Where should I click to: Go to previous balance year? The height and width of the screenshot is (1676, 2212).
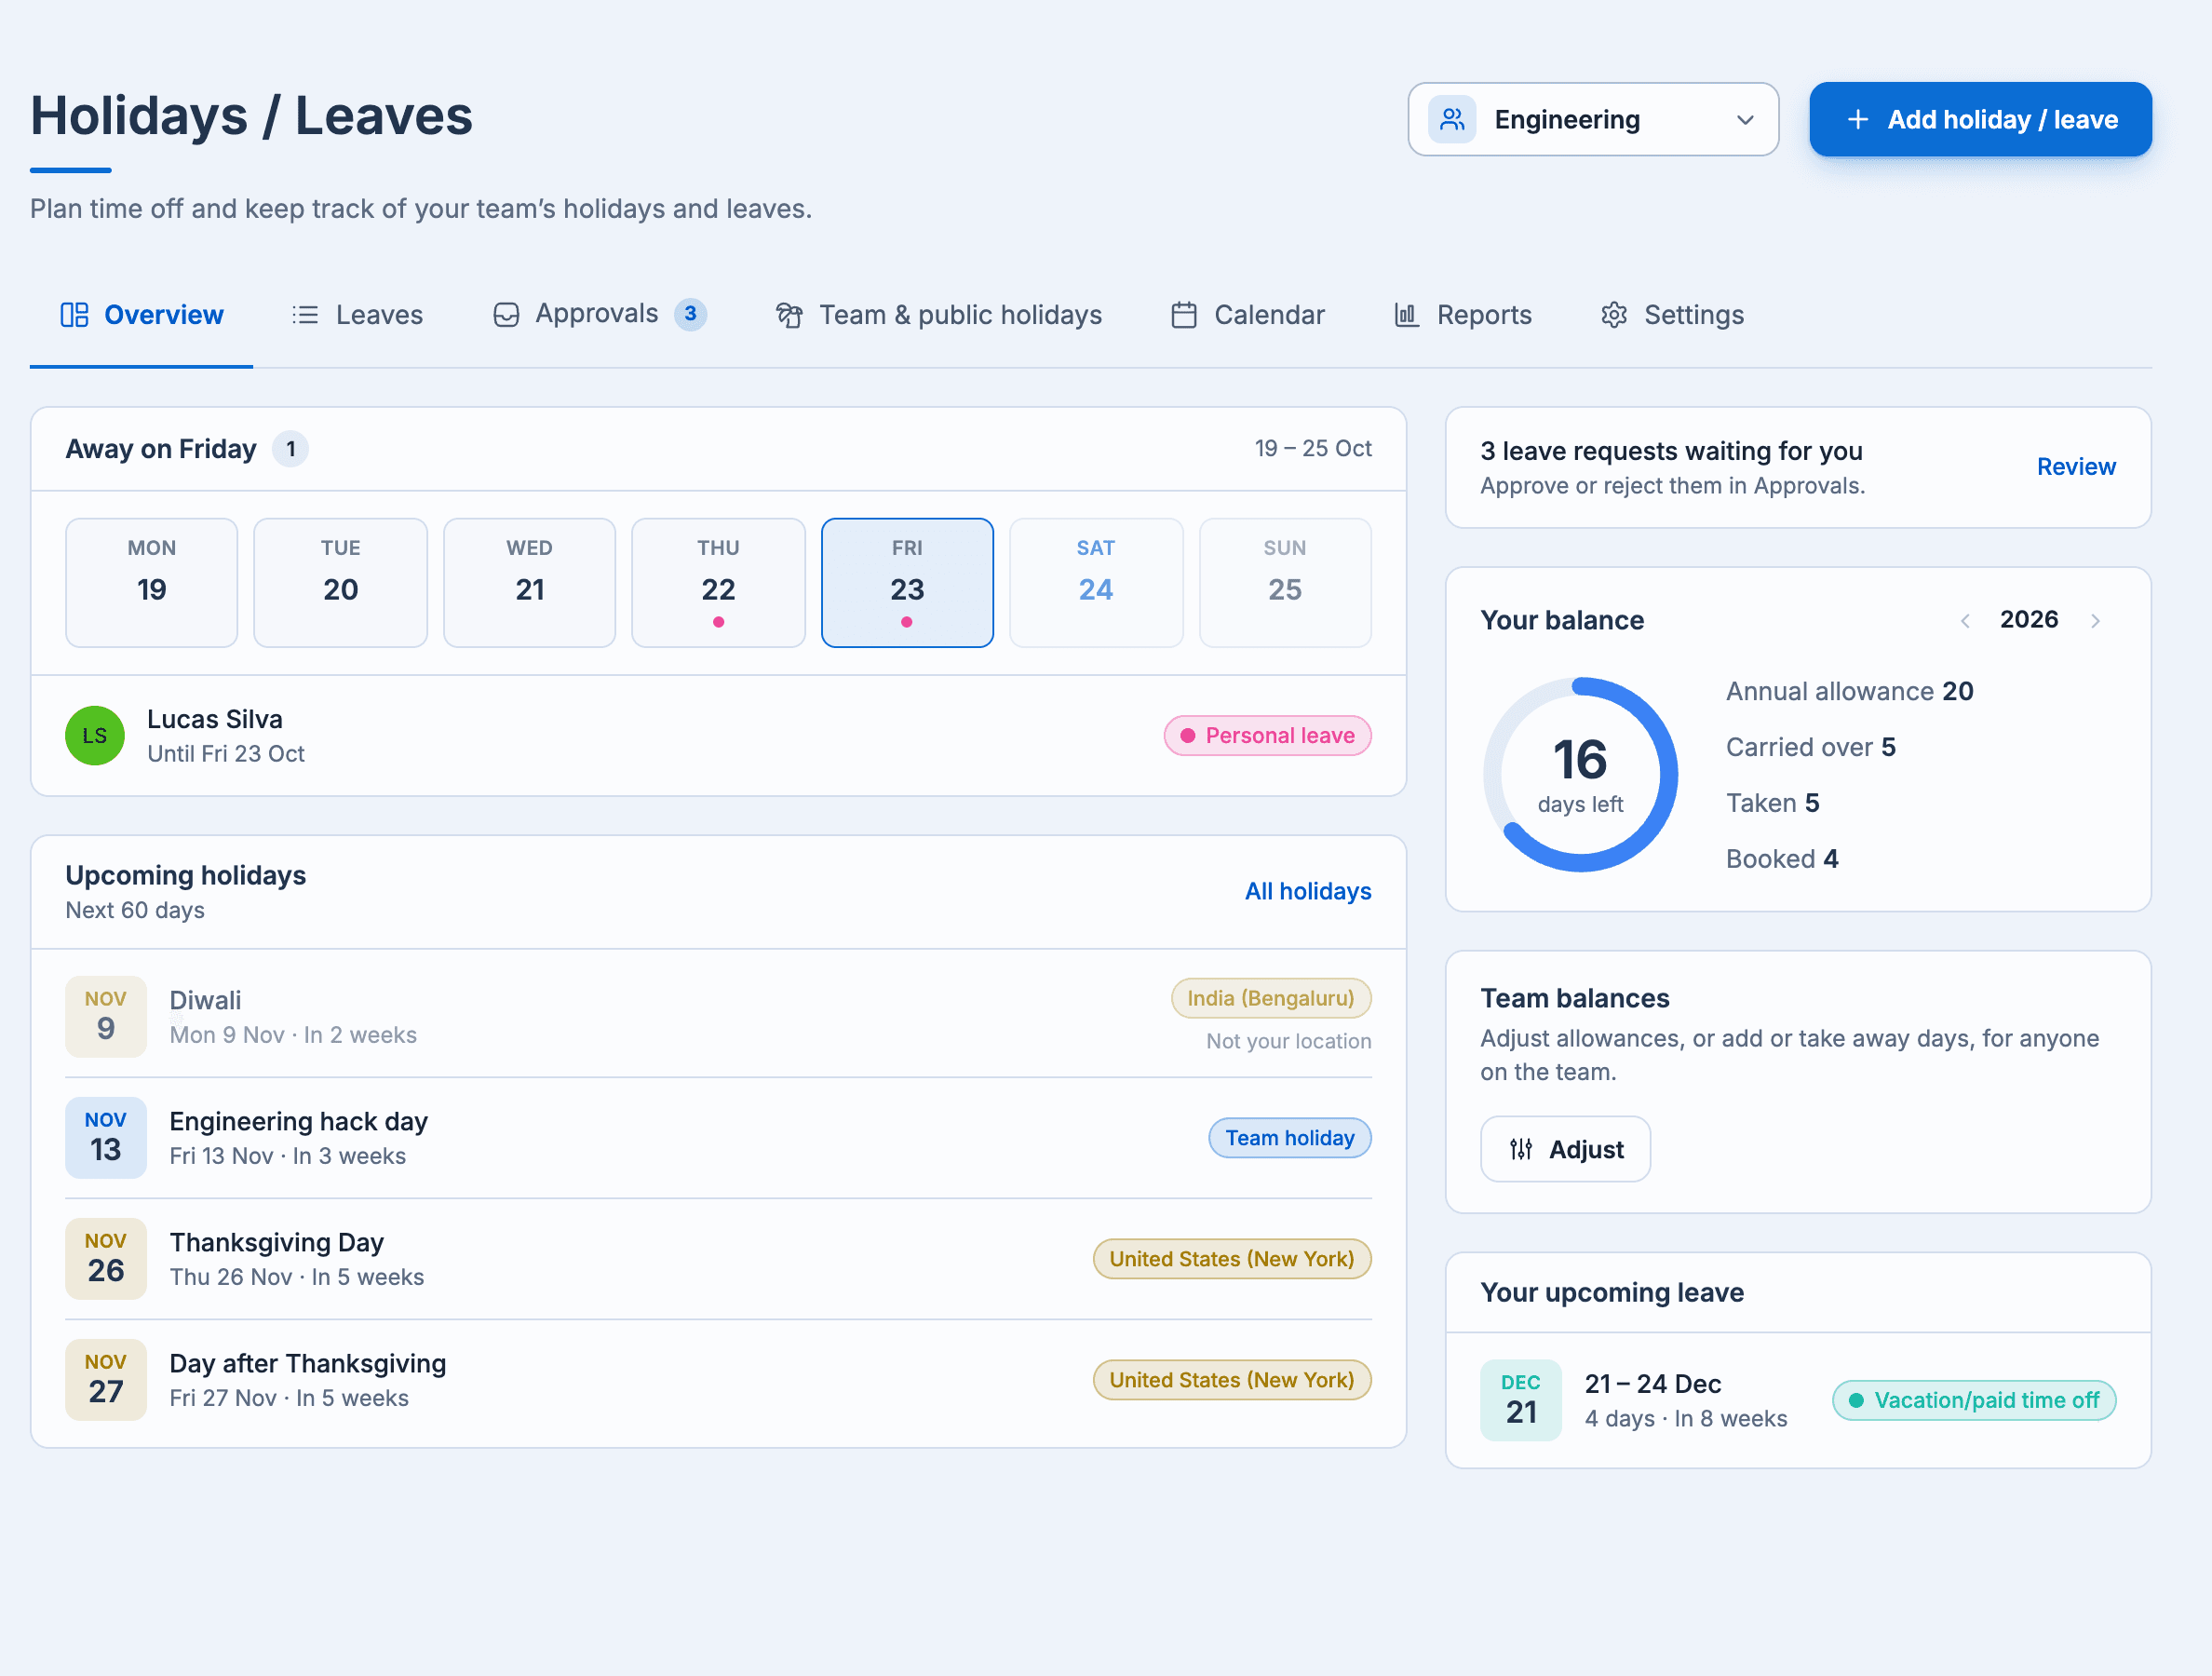[x=1965, y=620]
